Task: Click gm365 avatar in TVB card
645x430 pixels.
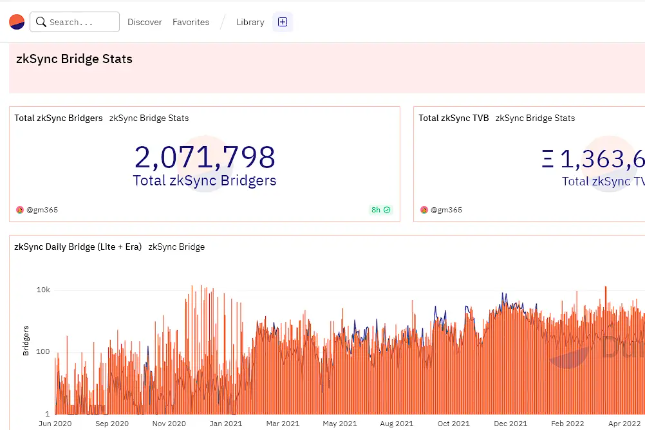Action: pyautogui.click(x=424, y=210)
